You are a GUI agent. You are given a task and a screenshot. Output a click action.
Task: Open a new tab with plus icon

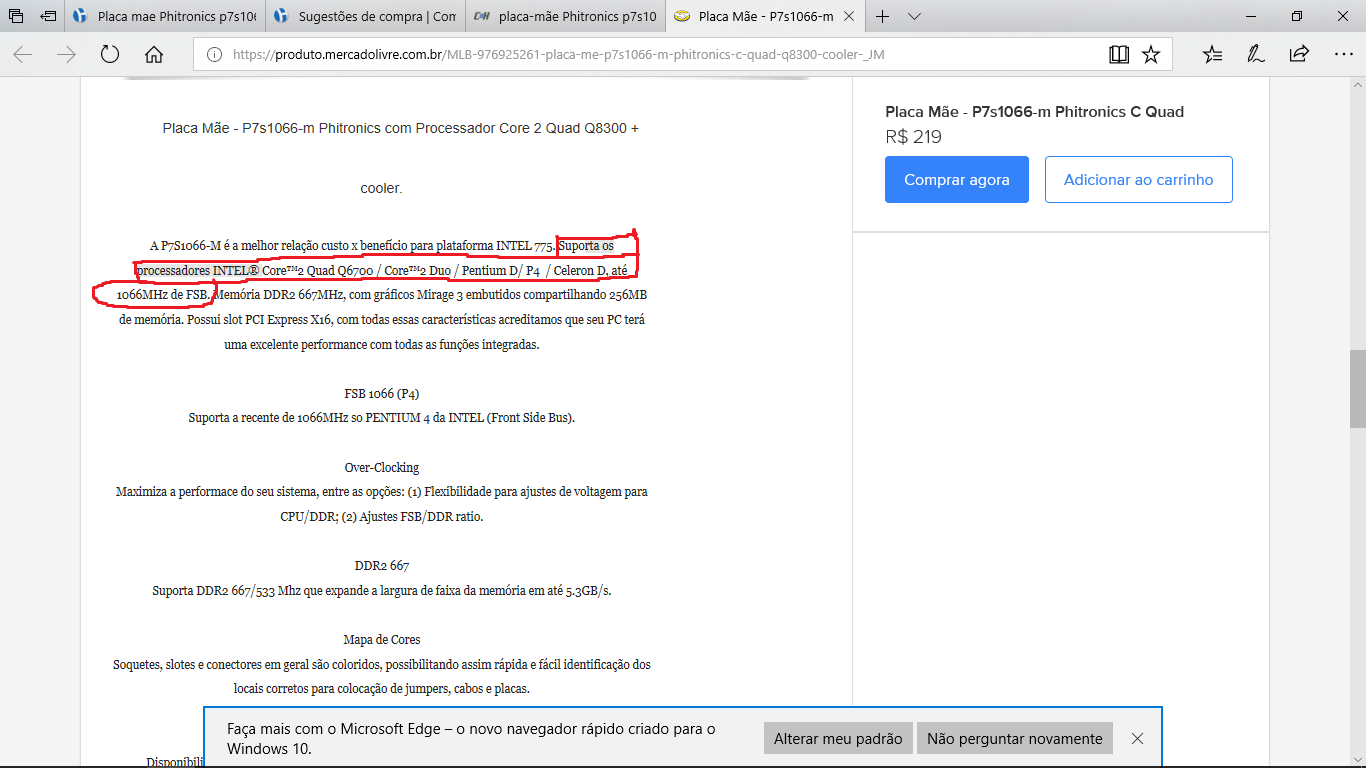[882, 16]
